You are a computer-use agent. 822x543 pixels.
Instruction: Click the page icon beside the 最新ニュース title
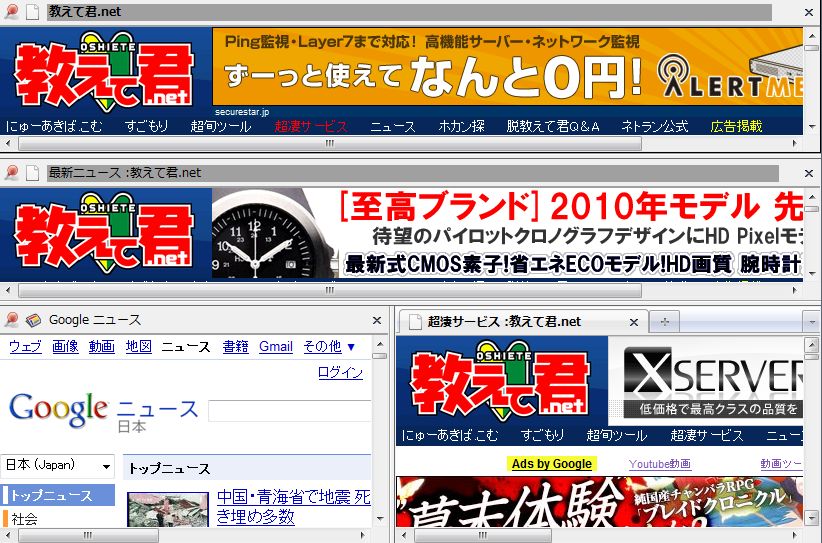pyautogui.click(x=33, y=172)
